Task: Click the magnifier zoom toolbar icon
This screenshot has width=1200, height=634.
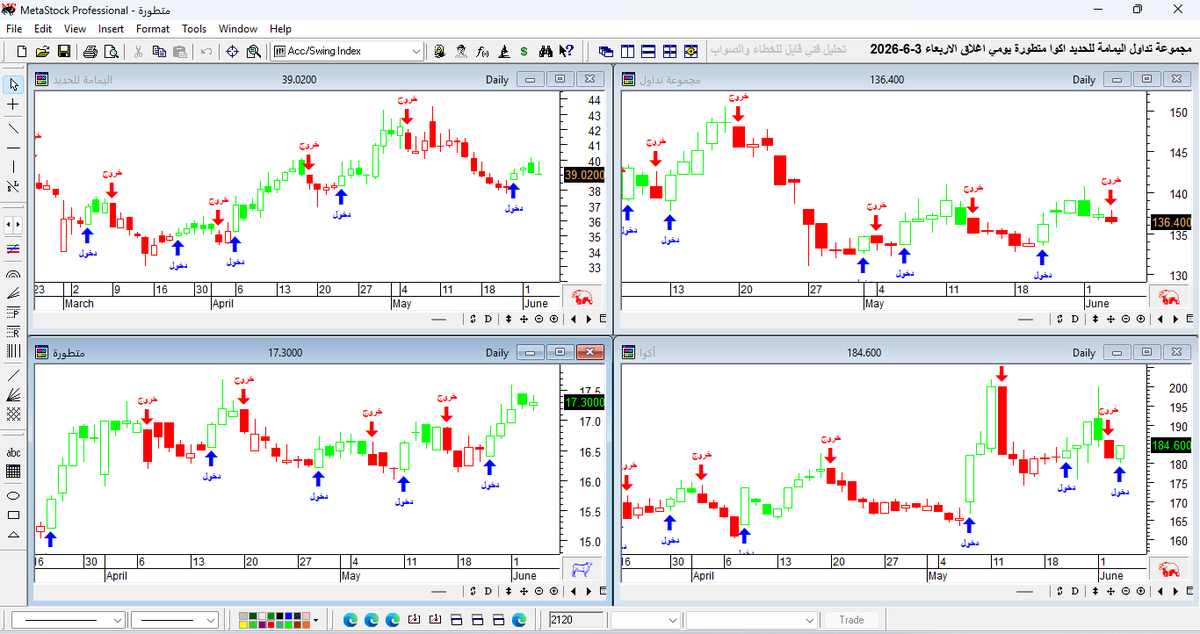Action: 254,51
